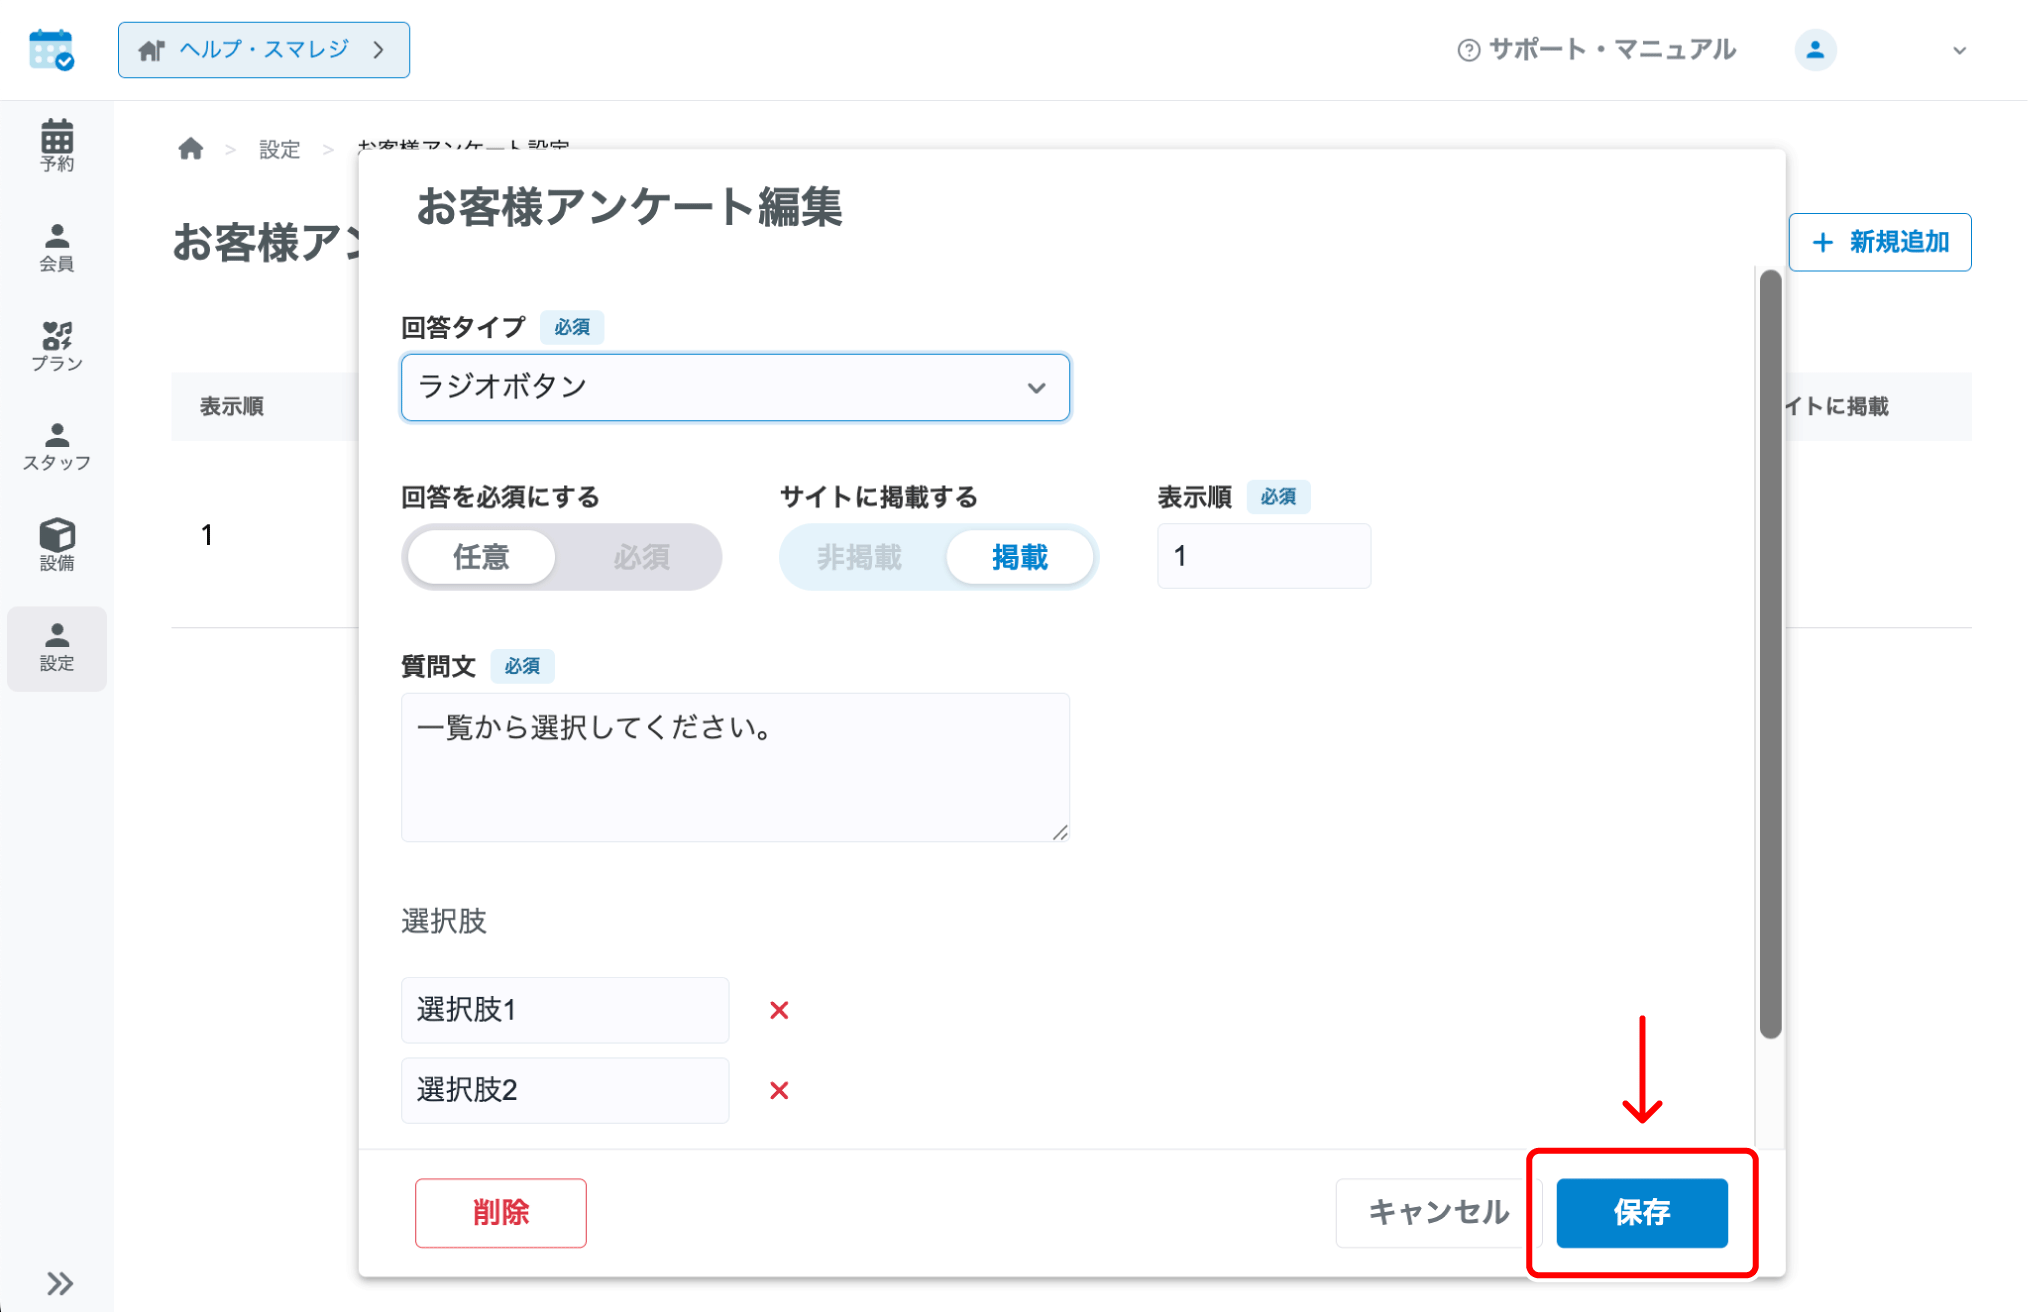Image resolution: width=2028 pixels, height=1312 pixels.
Task: Open the ヘルプ・スマレジ store selector
Action: [264, 50]
